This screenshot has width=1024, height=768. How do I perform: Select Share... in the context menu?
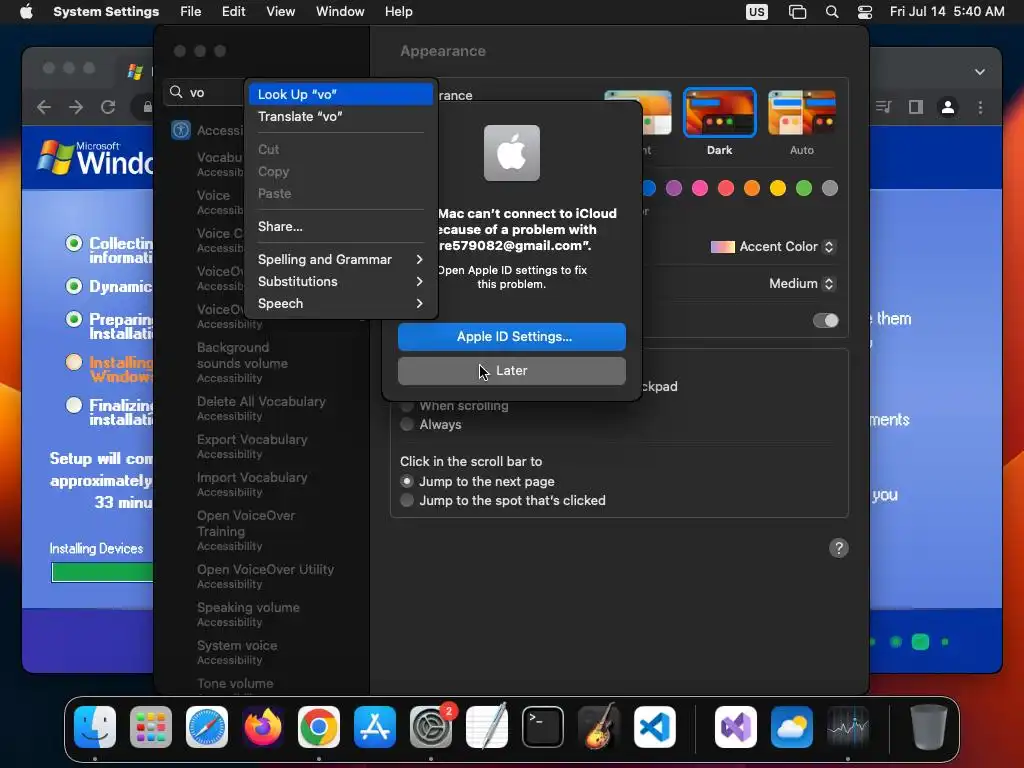coord(340,227)
